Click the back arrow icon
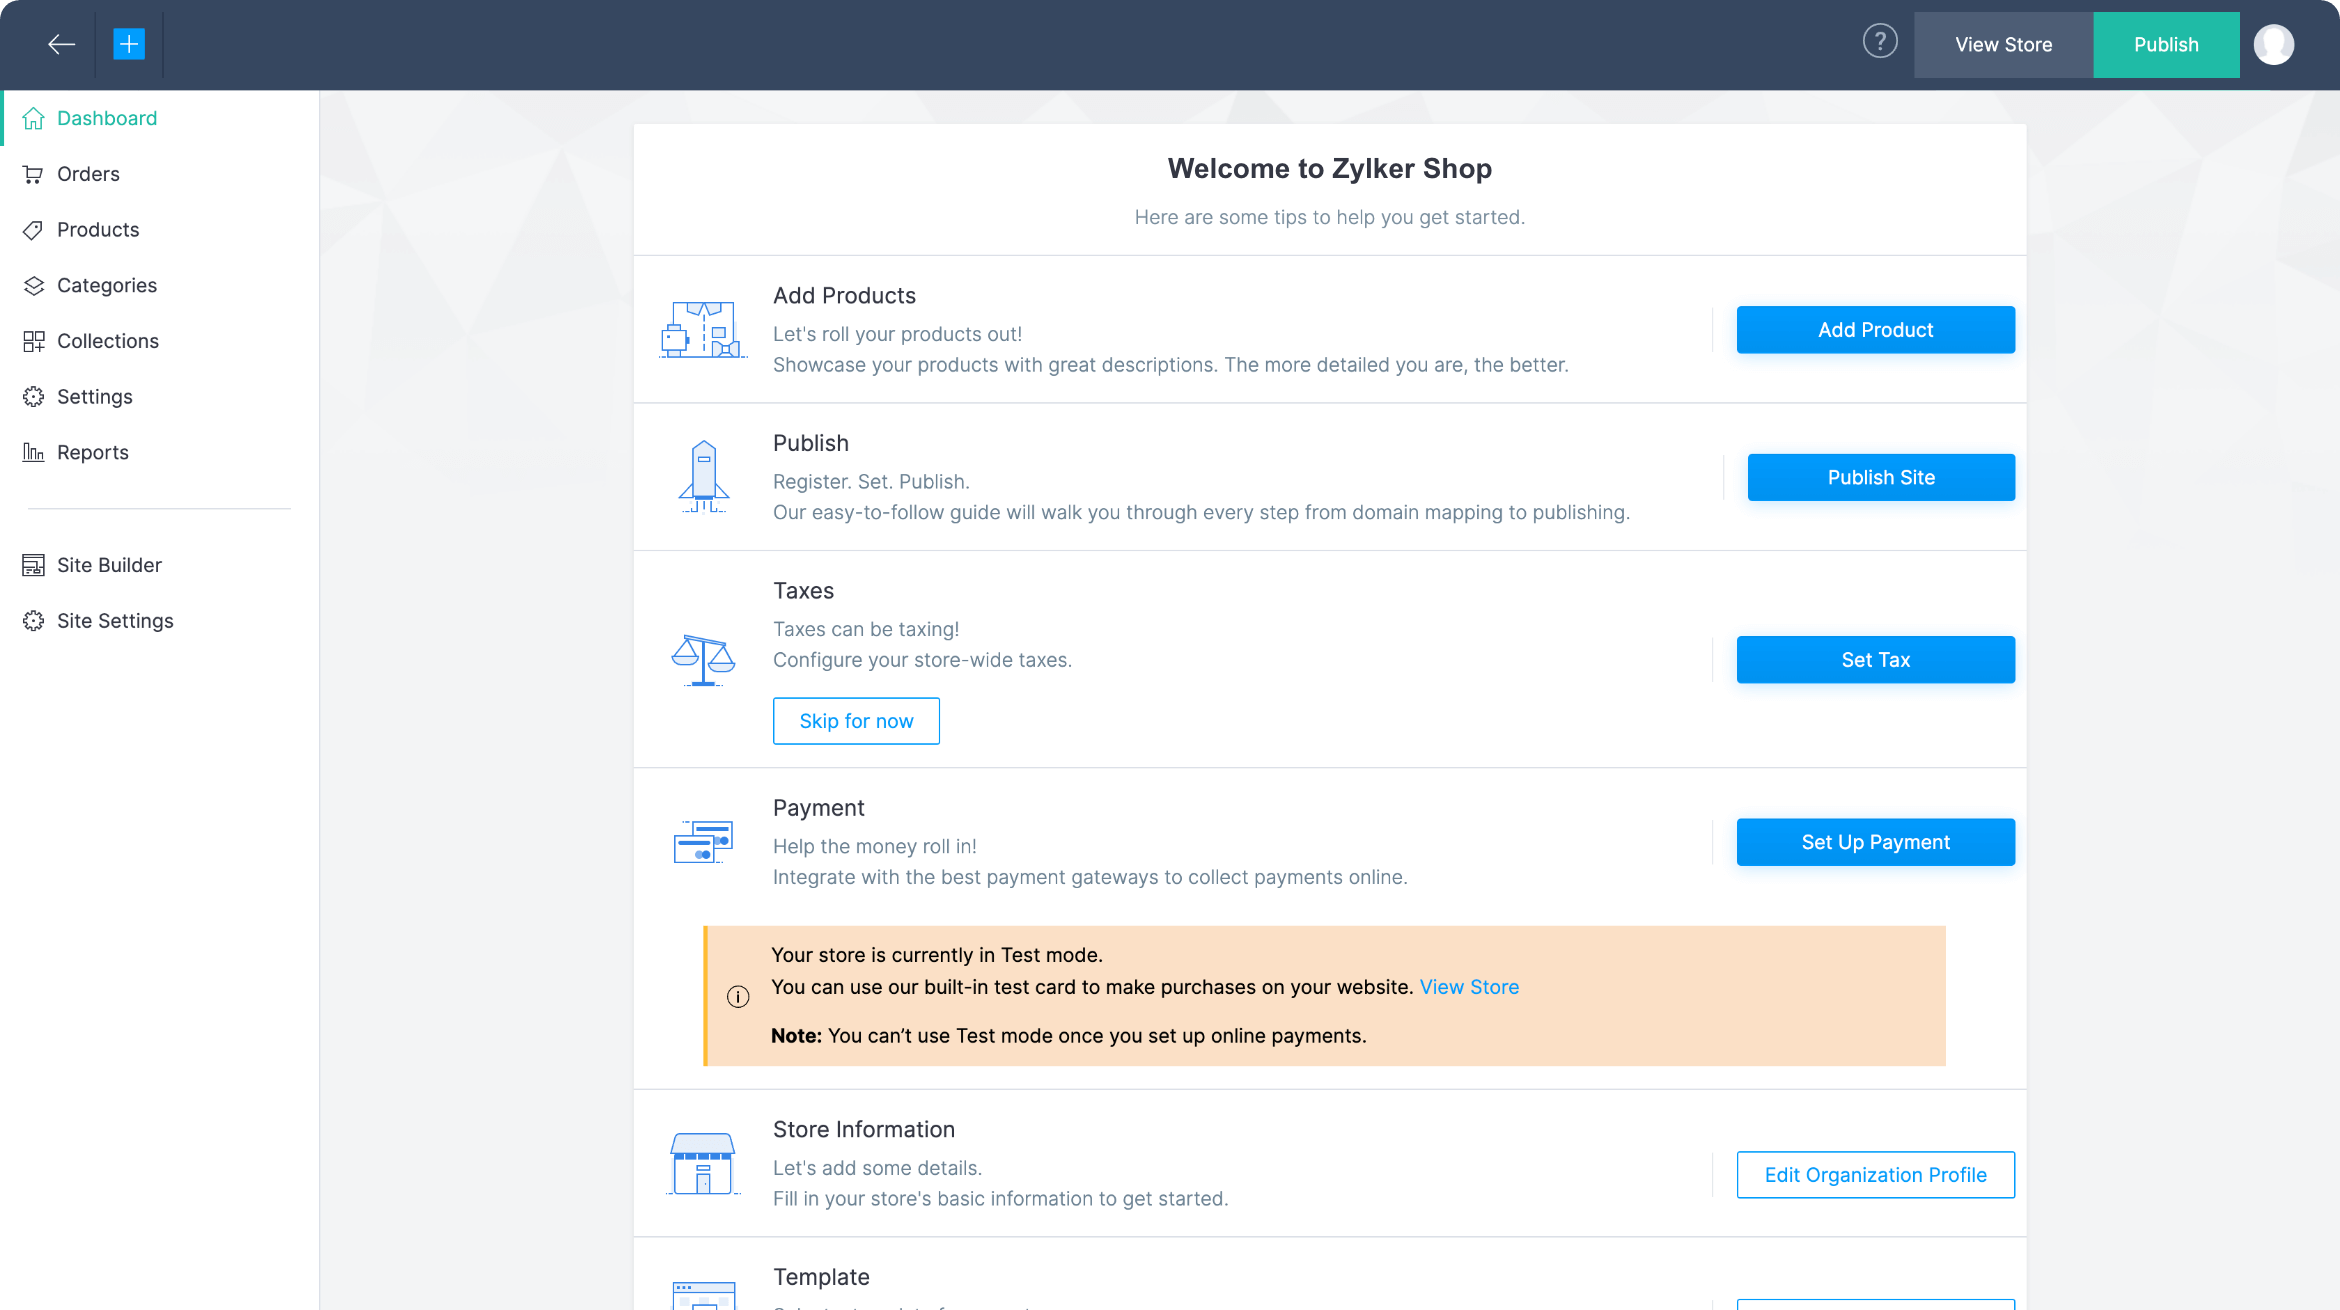 (61, 44)
